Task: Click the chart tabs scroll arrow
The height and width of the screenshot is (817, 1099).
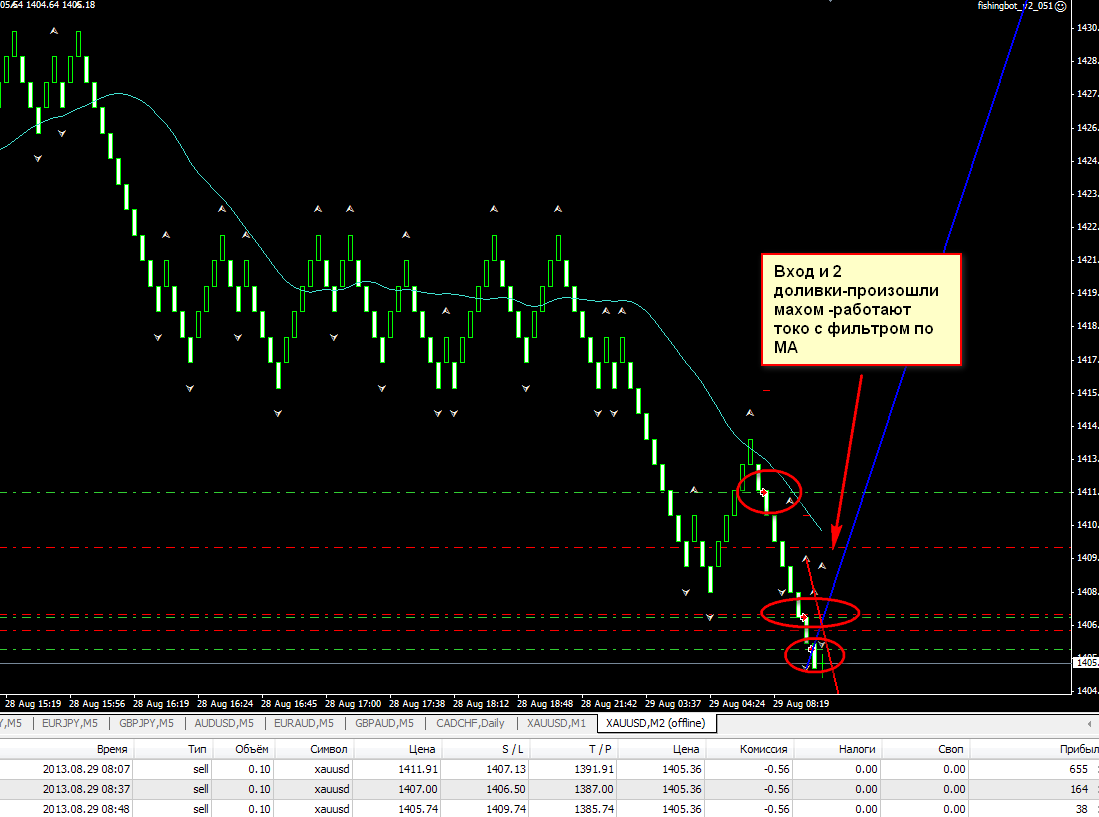Action: (1089, 723)
